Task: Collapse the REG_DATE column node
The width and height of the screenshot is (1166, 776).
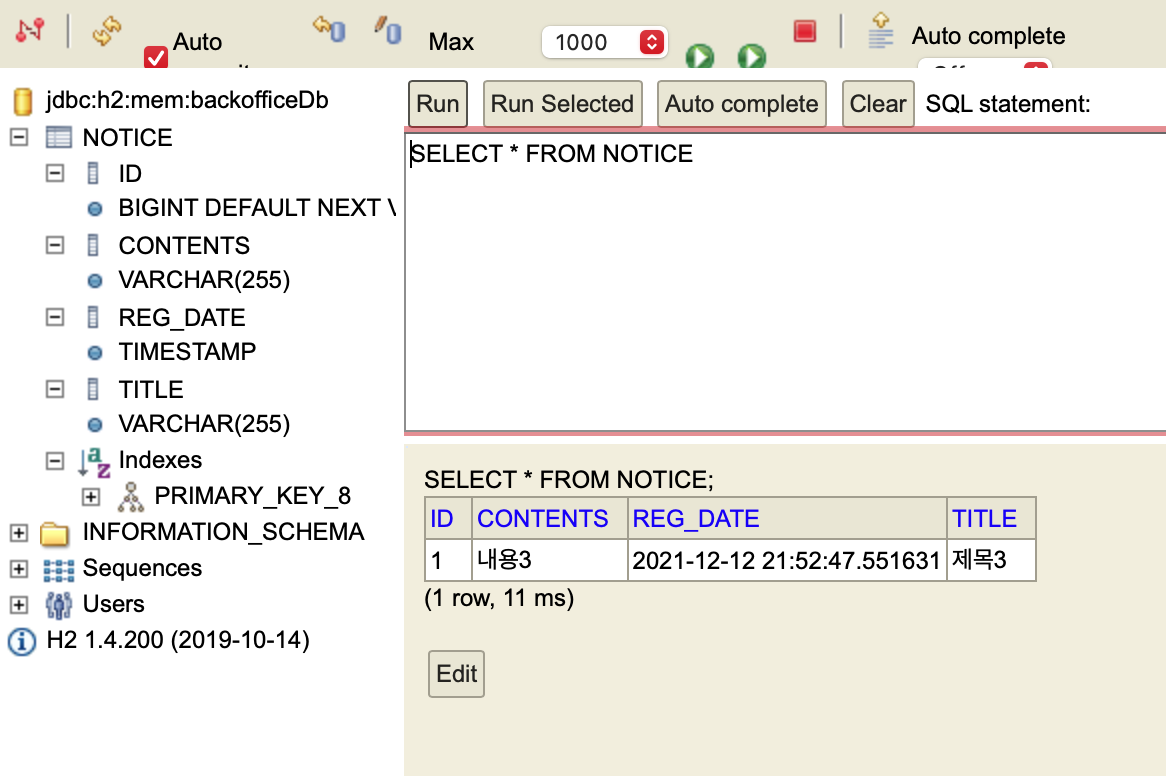Action: [x=55, y=317]
